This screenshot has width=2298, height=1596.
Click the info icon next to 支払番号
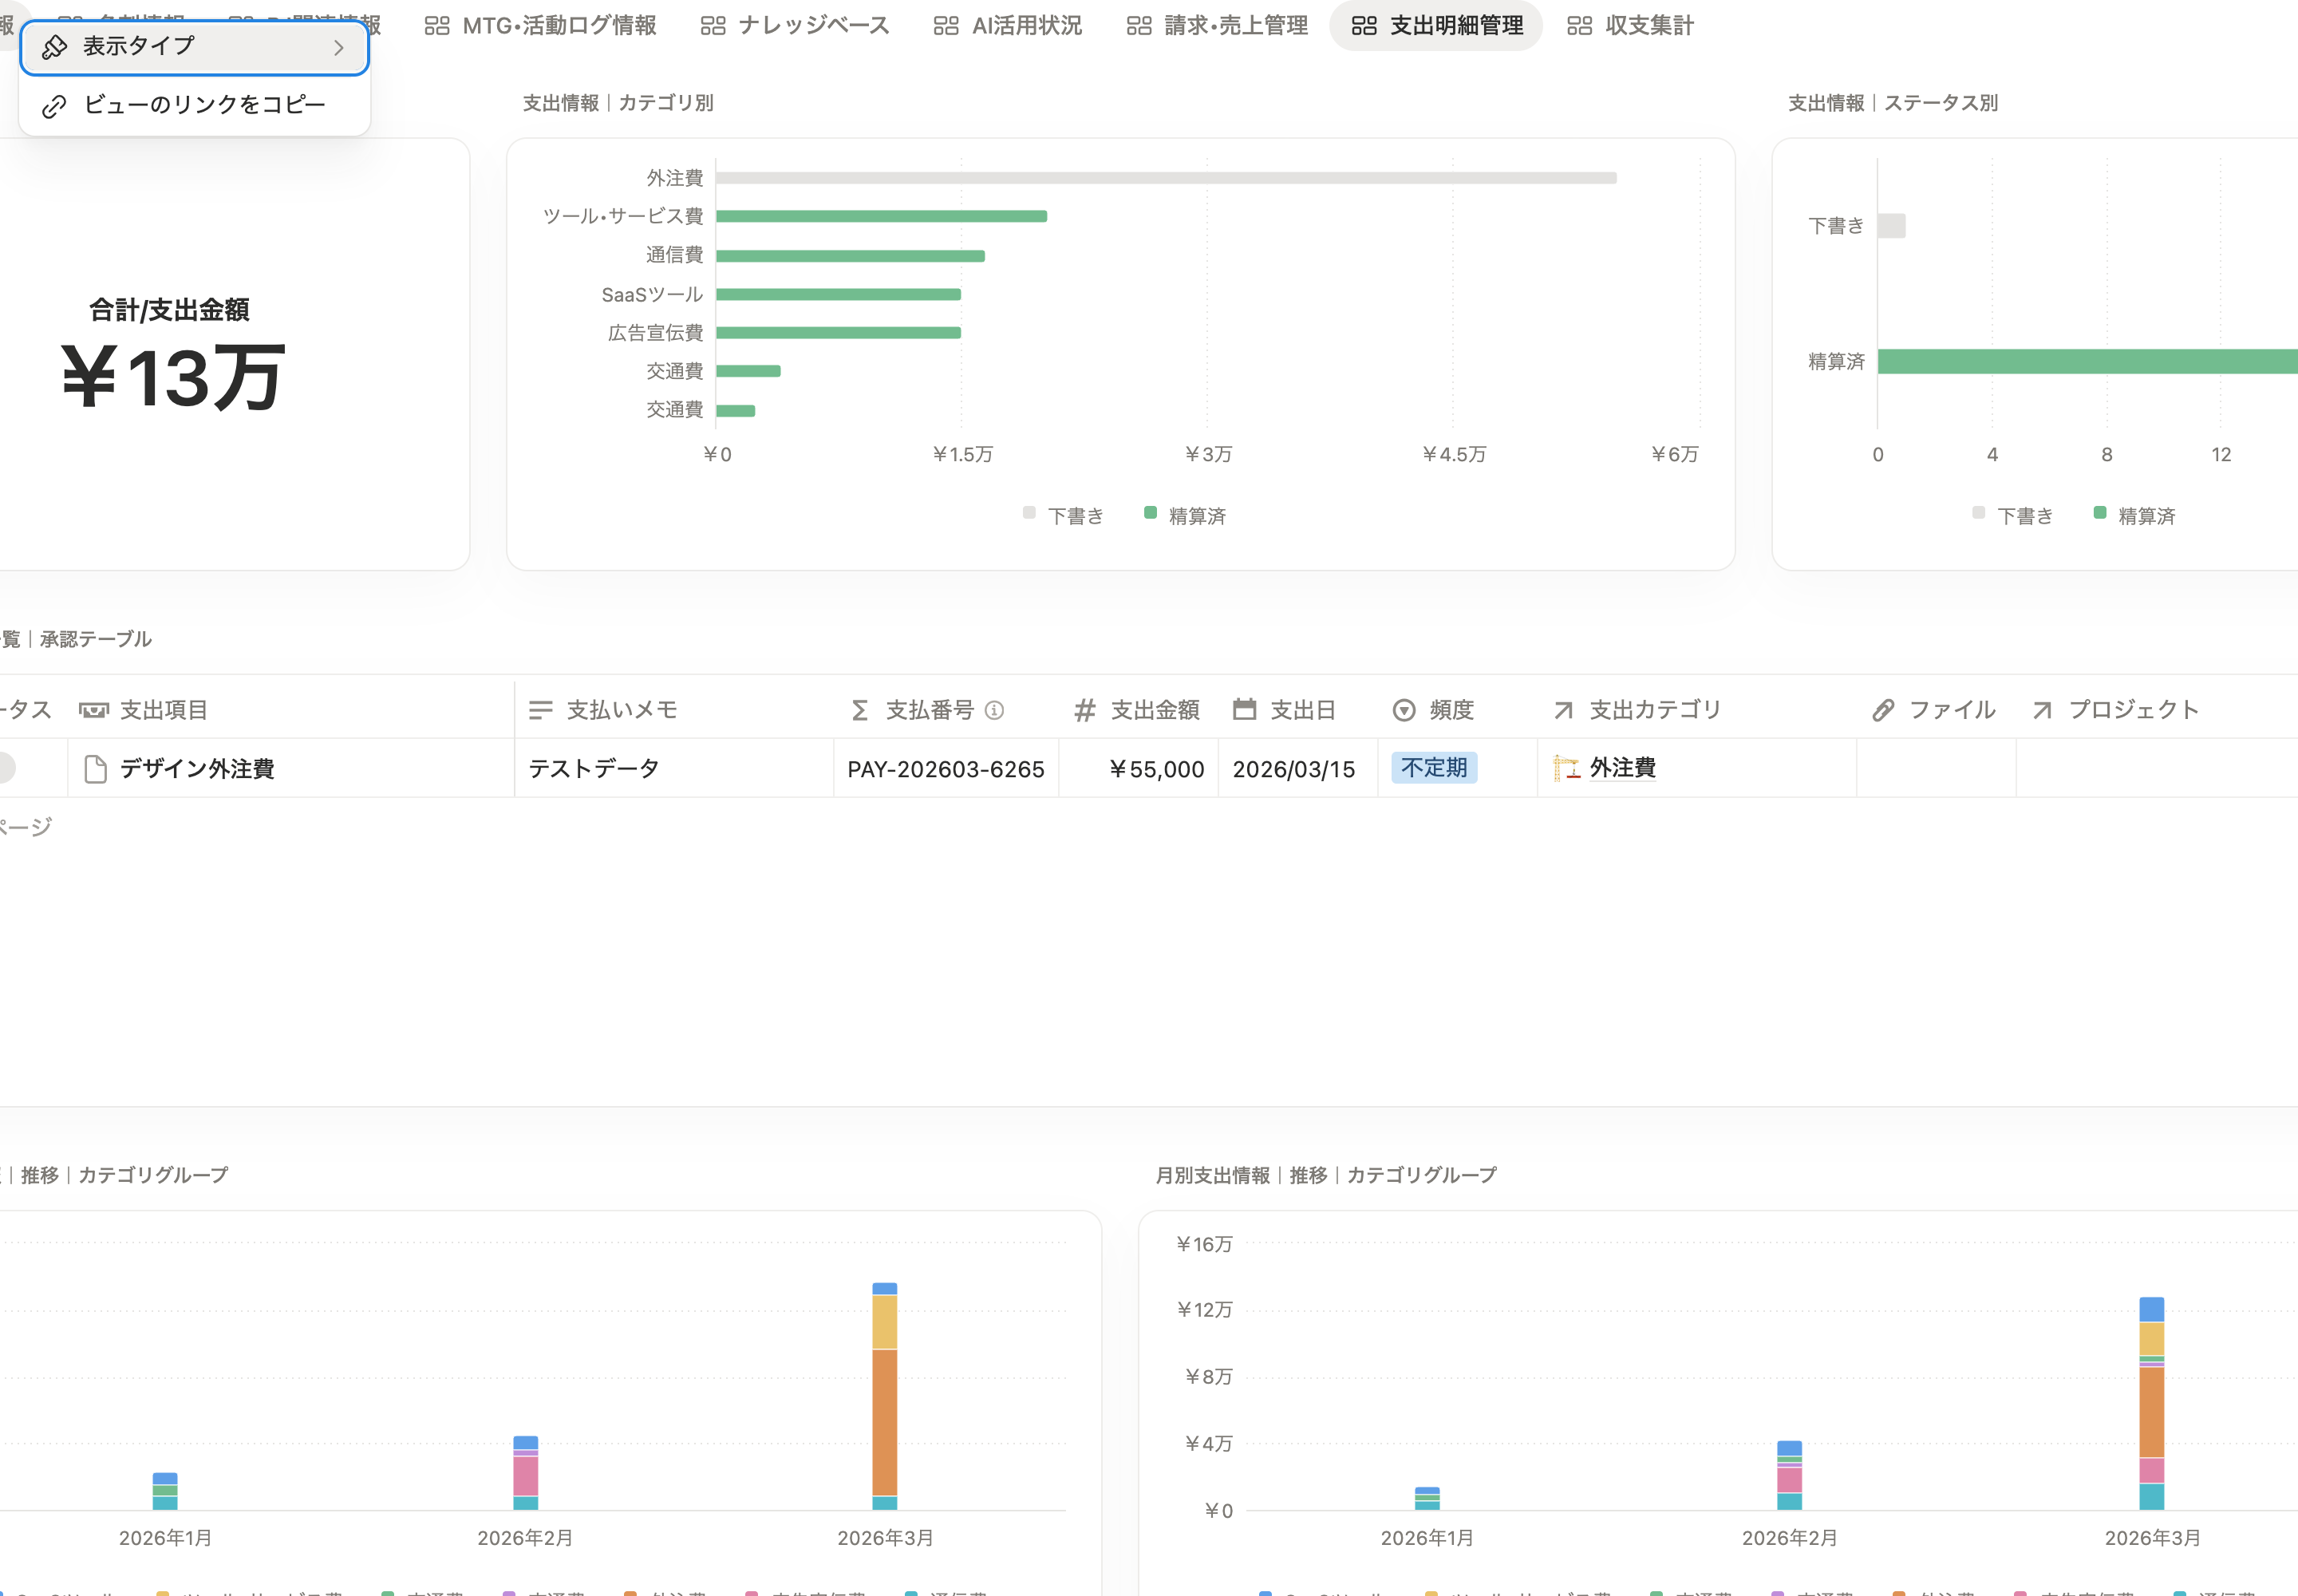coord(994,710)
